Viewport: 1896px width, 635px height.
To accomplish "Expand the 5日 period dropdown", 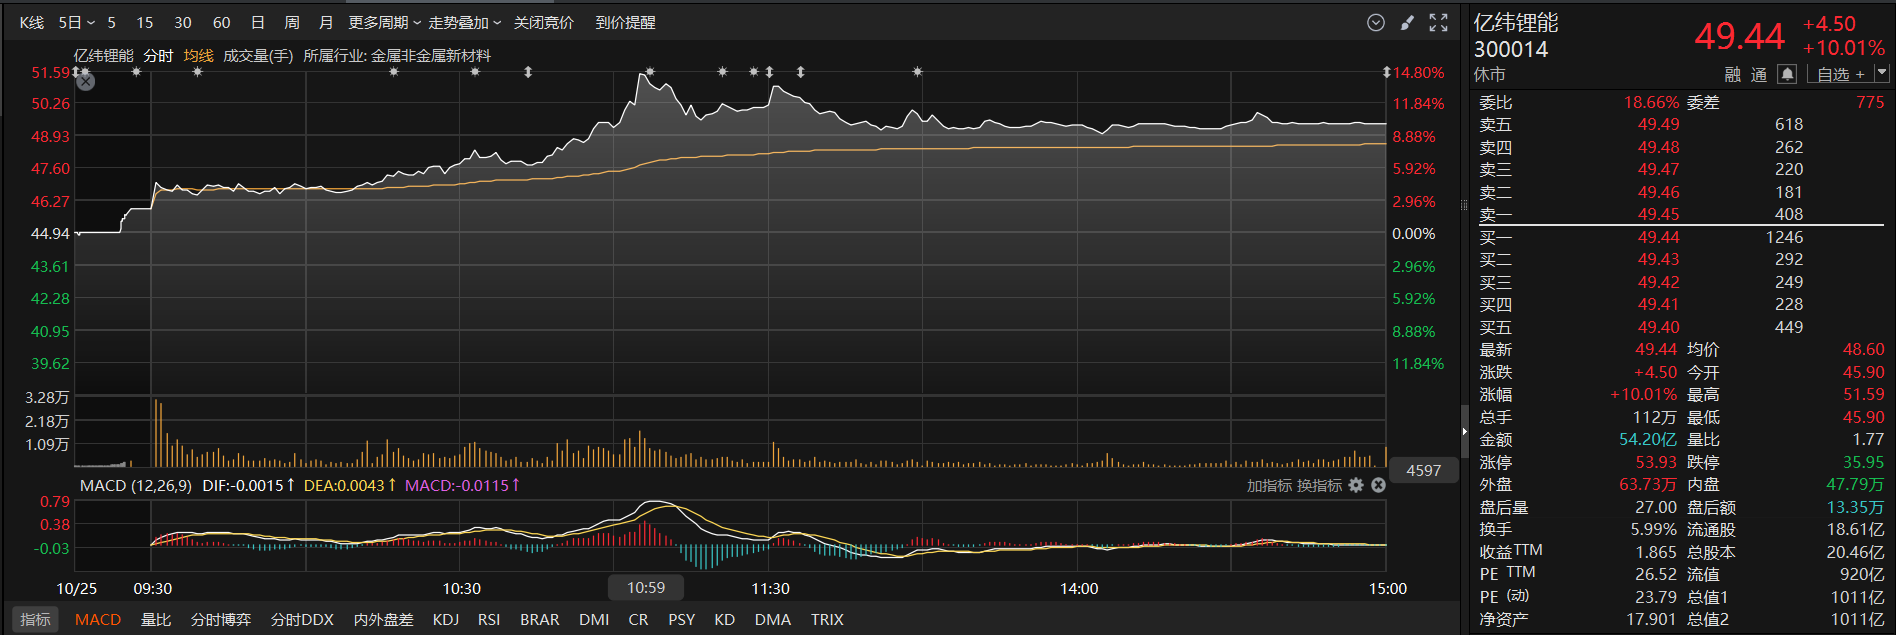I will pyautogui.click(x=76, y=23).
